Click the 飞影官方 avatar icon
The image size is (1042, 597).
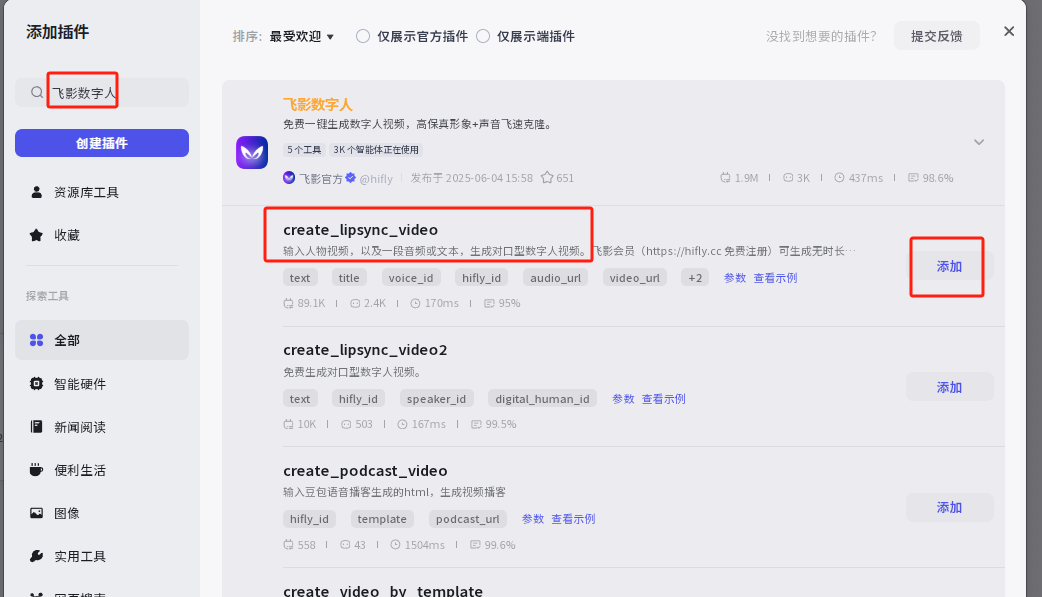click(289, 178)
